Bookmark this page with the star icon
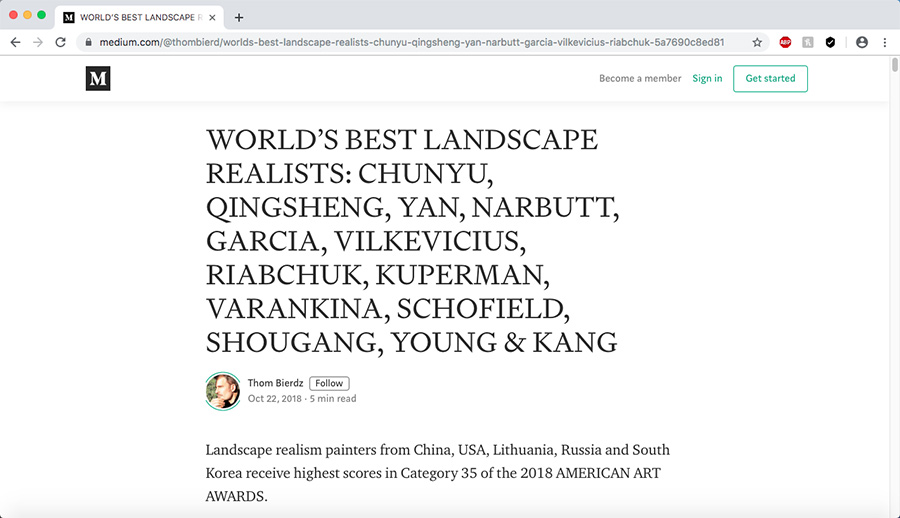 click(x=757, y=42)
